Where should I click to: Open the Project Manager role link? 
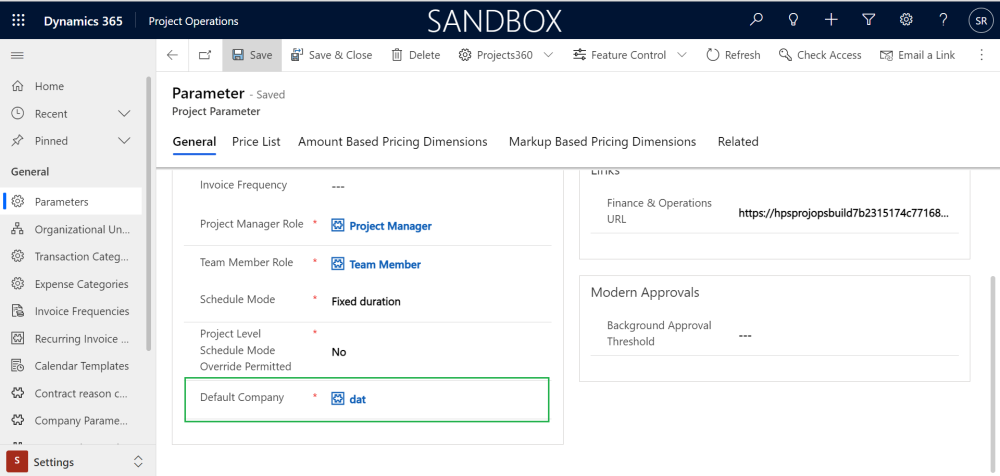point(390,226)
